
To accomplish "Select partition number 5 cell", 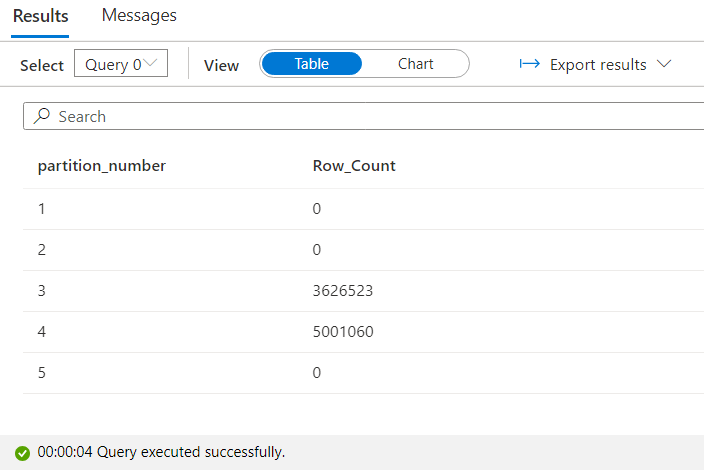I will click(42, 372).
